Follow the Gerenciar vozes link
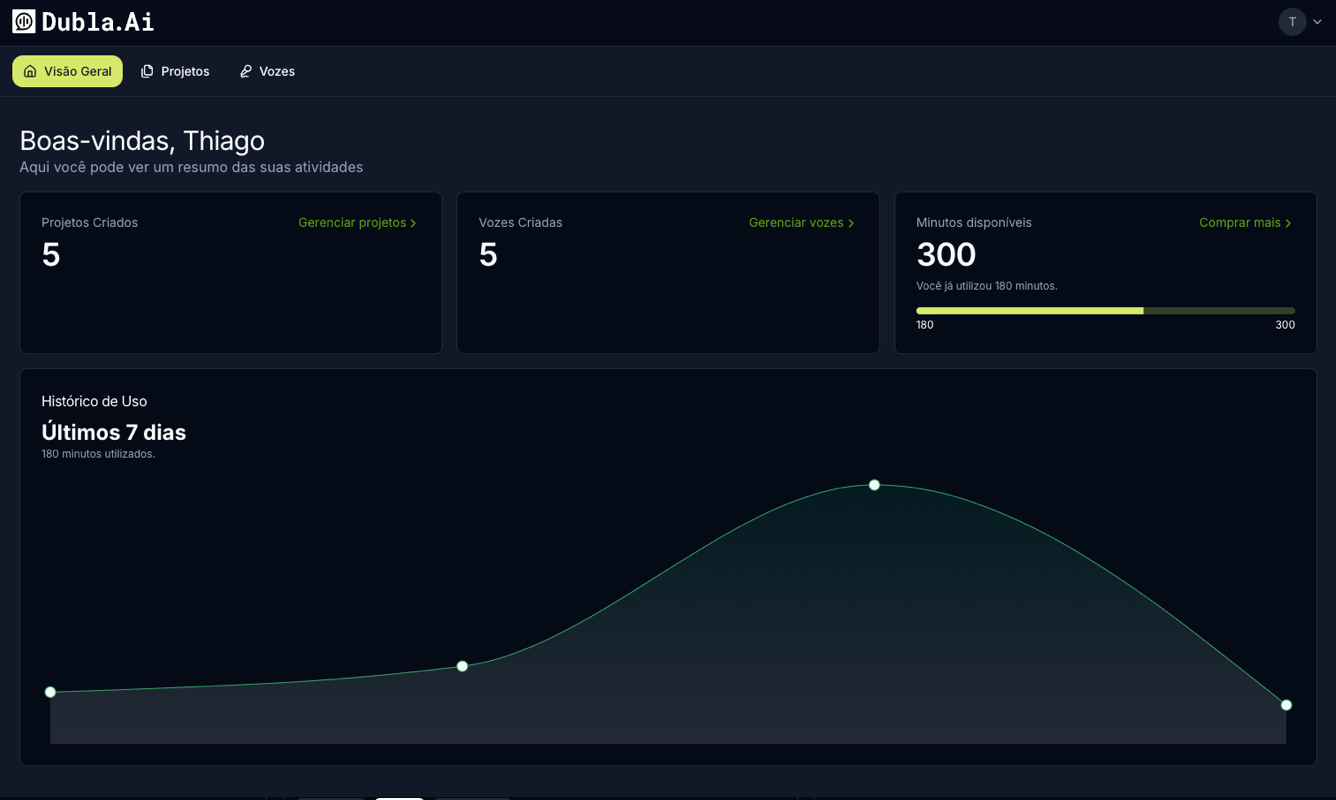Image resolution: width=1336 pixels, height=800 pixels. click(x=796, y=222)
